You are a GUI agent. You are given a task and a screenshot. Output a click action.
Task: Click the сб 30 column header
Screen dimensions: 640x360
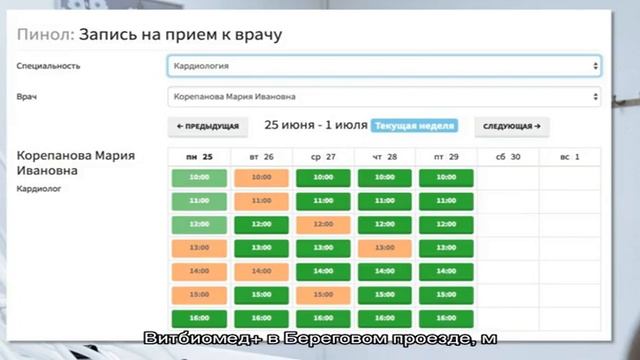(x=508, y=157)
